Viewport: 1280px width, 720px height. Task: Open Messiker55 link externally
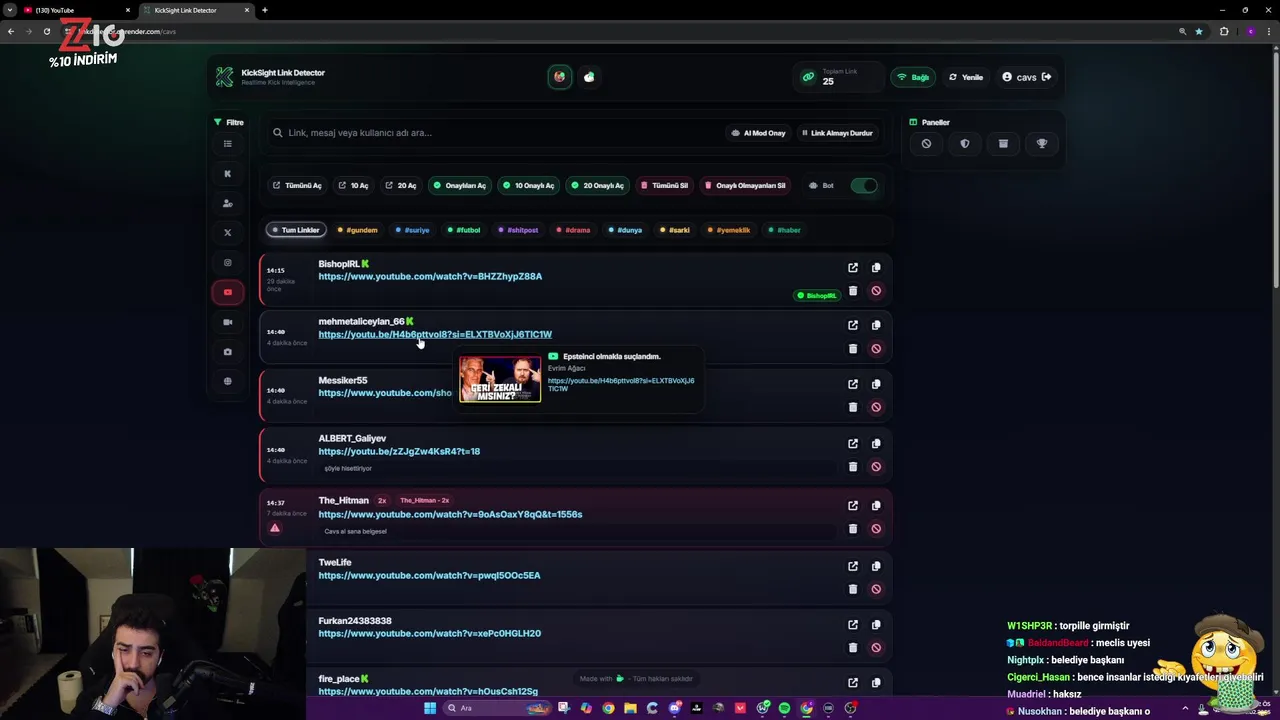pyautogui.click(x=853, y=384)
